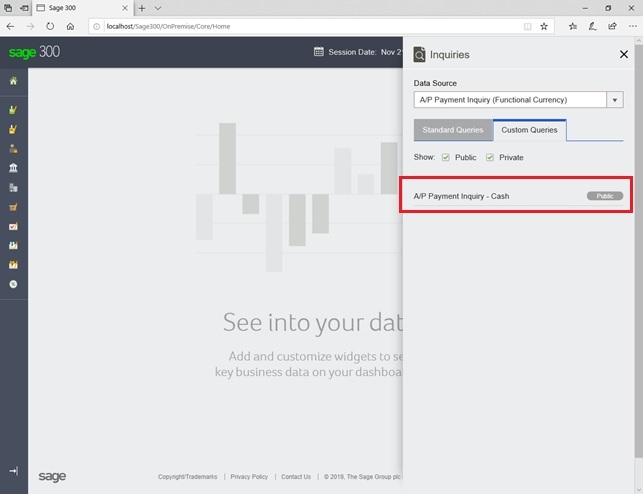Viewport: 643px width, 494px height.
Task: Open the yellow hand sidebar module icon
Action: 13,129
